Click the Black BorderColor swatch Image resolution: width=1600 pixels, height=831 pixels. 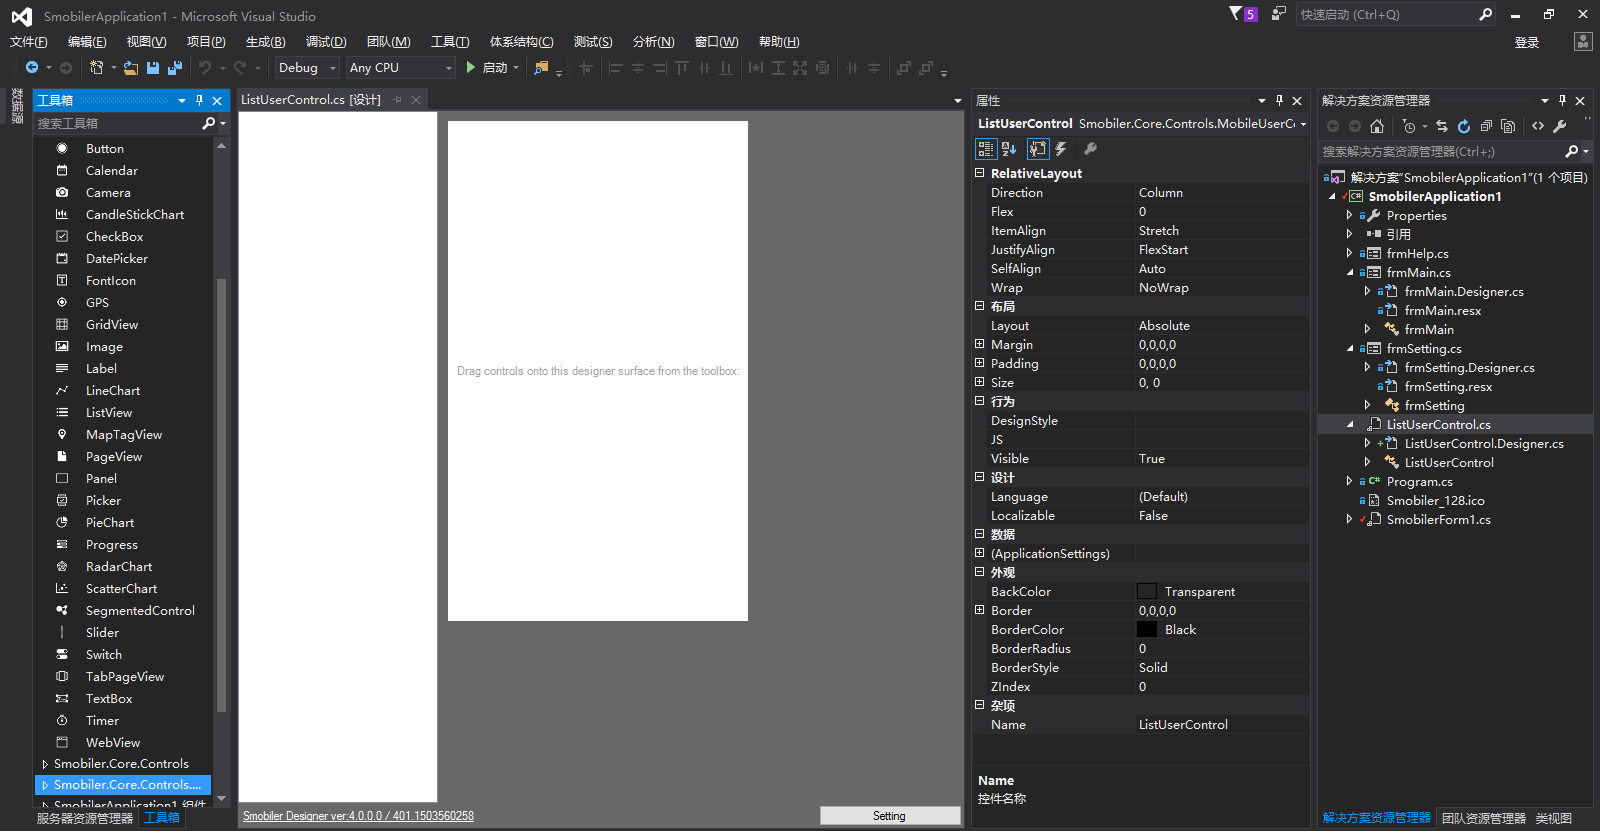click(x=1147, y=629)
